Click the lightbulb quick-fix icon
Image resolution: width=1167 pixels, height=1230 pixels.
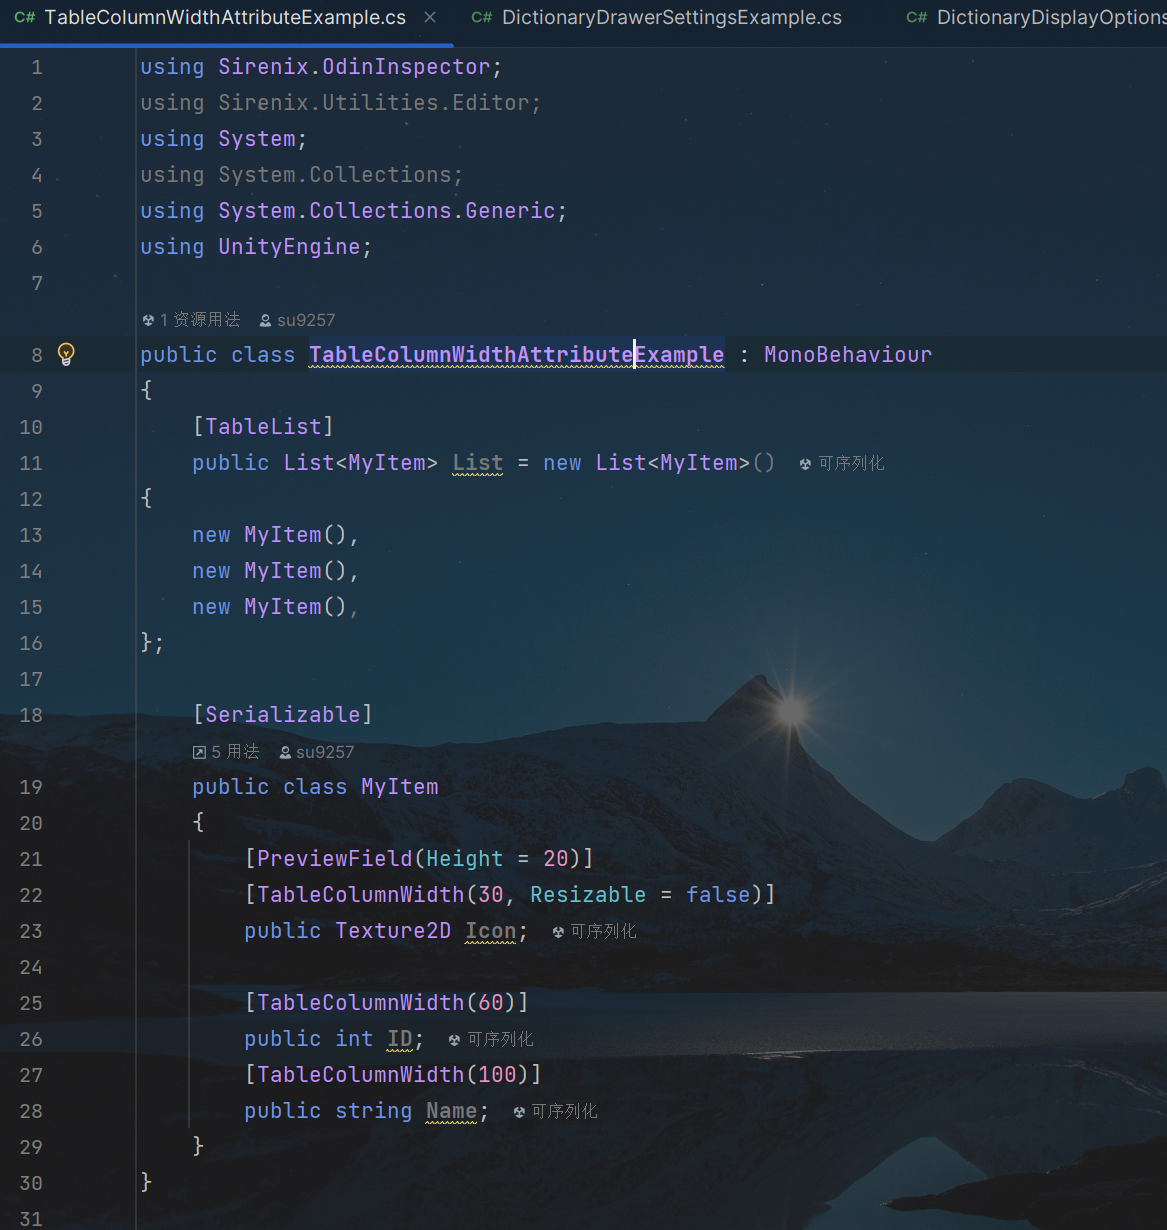click(x=66, y=353)
